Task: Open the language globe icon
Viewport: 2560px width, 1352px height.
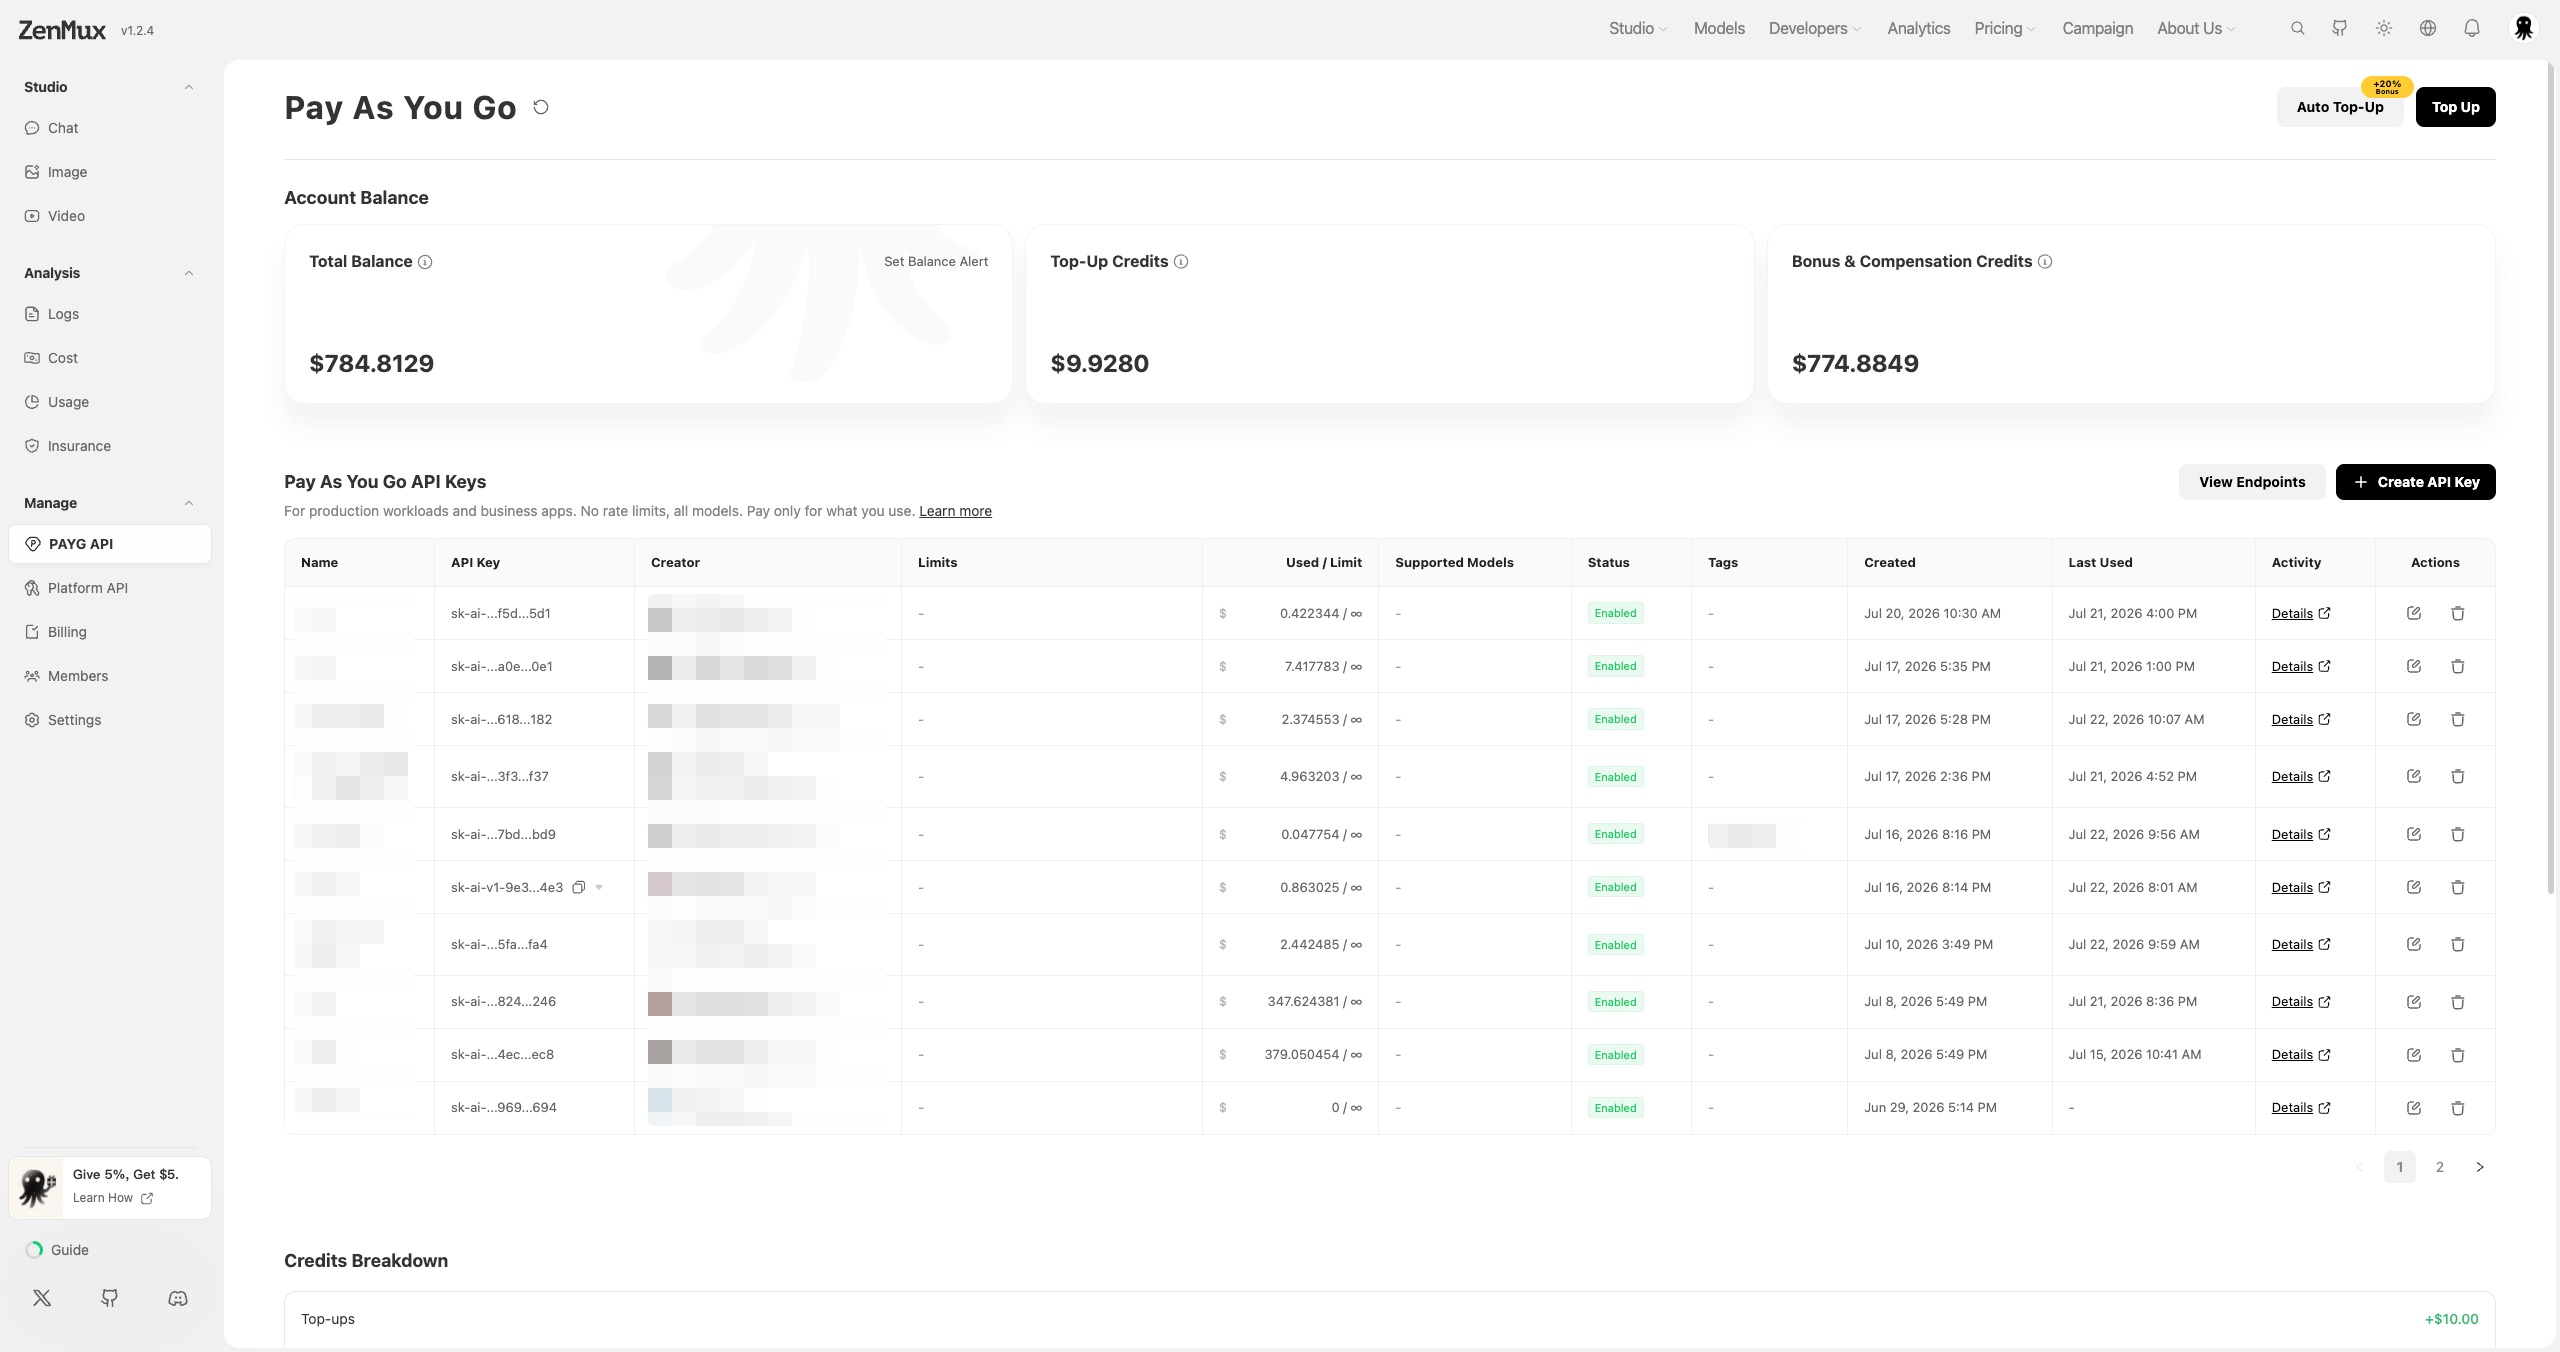Action: click(2428, 28)
